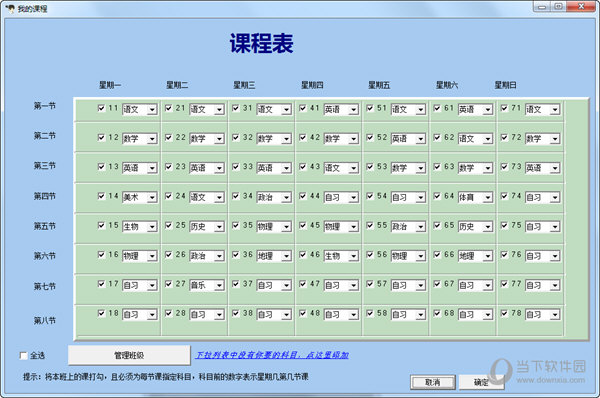Open subject dropdown for period 11
600x398 pixels.
pyautogui.click(x=152, y=110)
